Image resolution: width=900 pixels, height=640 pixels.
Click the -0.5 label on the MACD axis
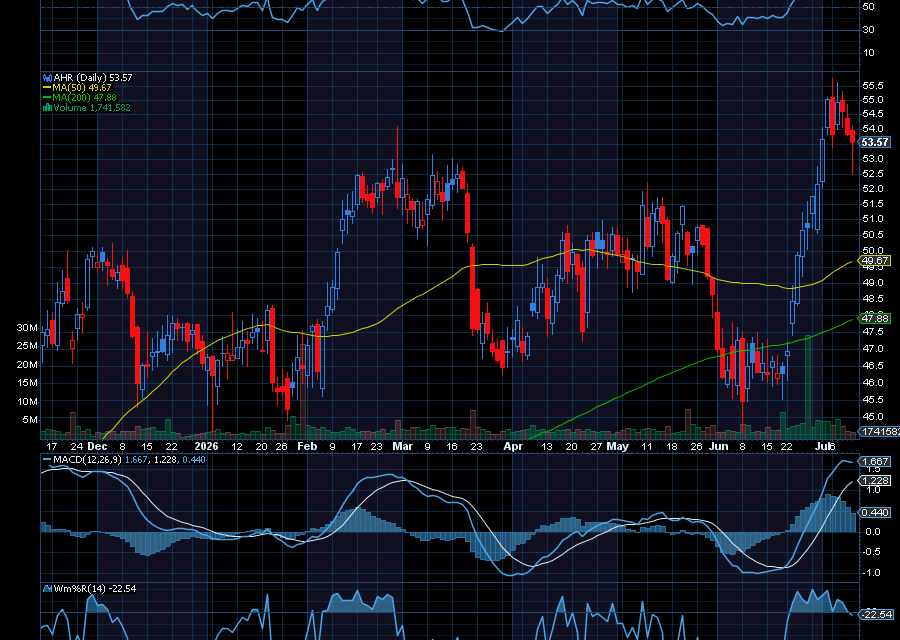(872, 552)
